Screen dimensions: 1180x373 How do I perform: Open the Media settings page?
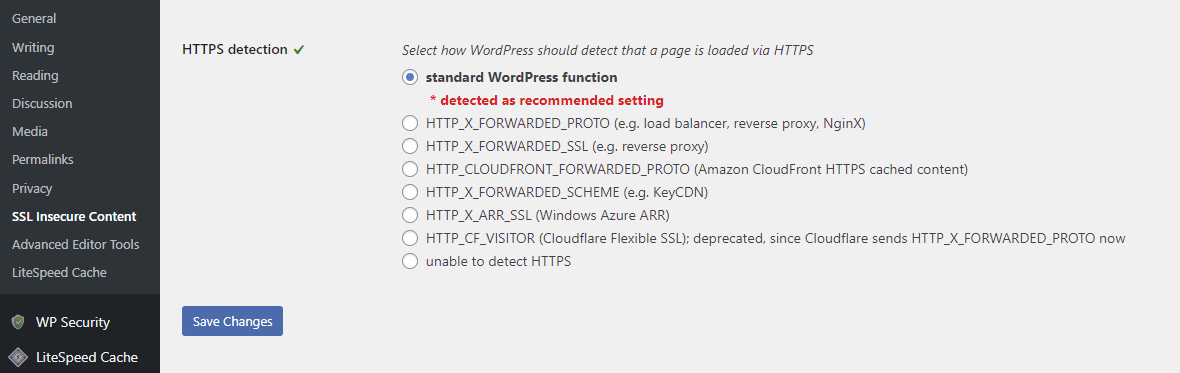(x=30, y=132)
